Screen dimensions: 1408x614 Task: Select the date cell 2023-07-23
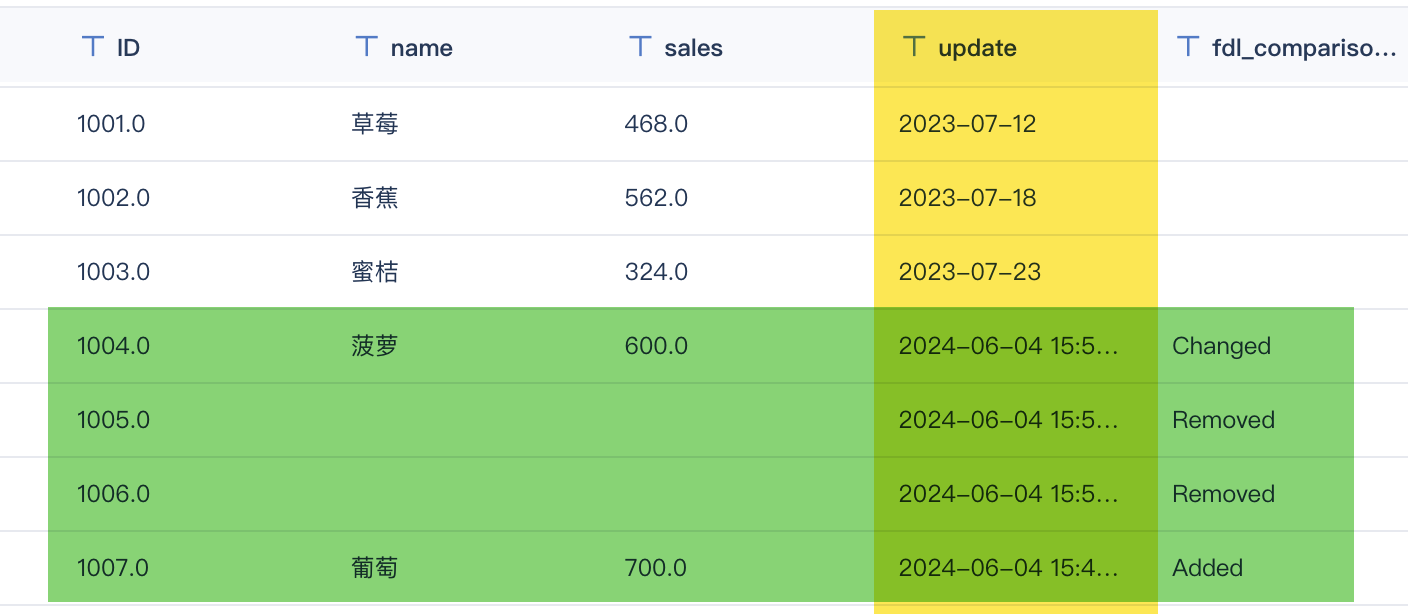pyautogui.click(x=969, y=272)
